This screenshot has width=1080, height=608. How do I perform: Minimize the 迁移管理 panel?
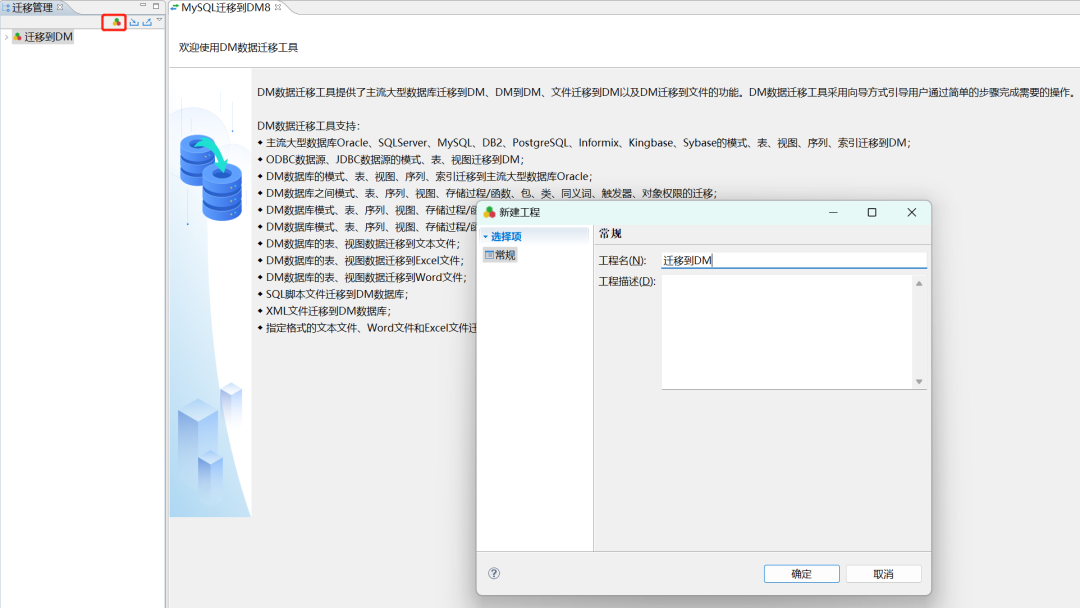pos(143,6)
